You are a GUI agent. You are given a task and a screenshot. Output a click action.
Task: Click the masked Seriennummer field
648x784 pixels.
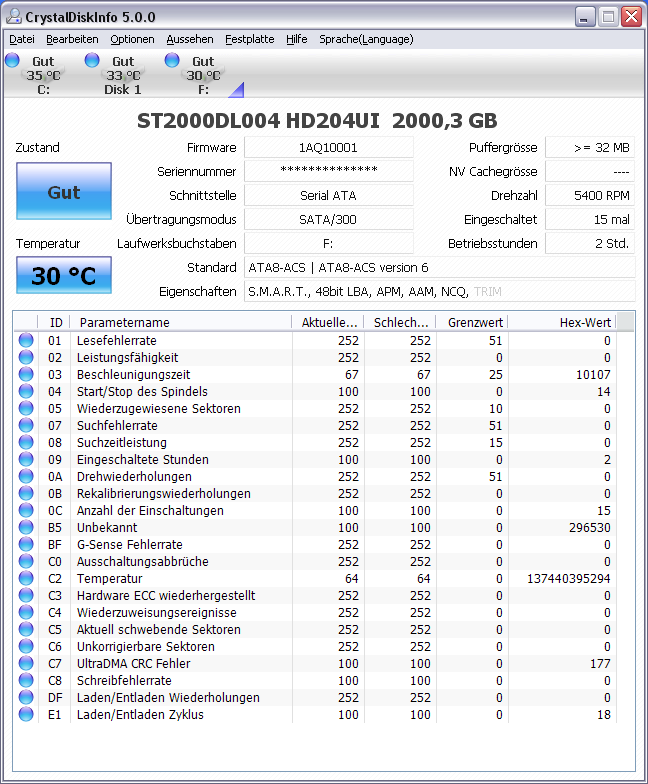click(x=328, y=172)
